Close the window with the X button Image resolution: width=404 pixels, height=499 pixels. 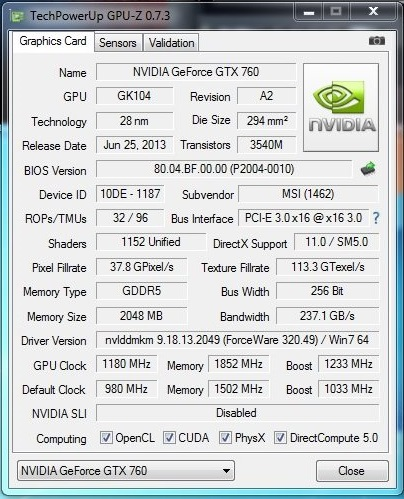tap(373, 12)
